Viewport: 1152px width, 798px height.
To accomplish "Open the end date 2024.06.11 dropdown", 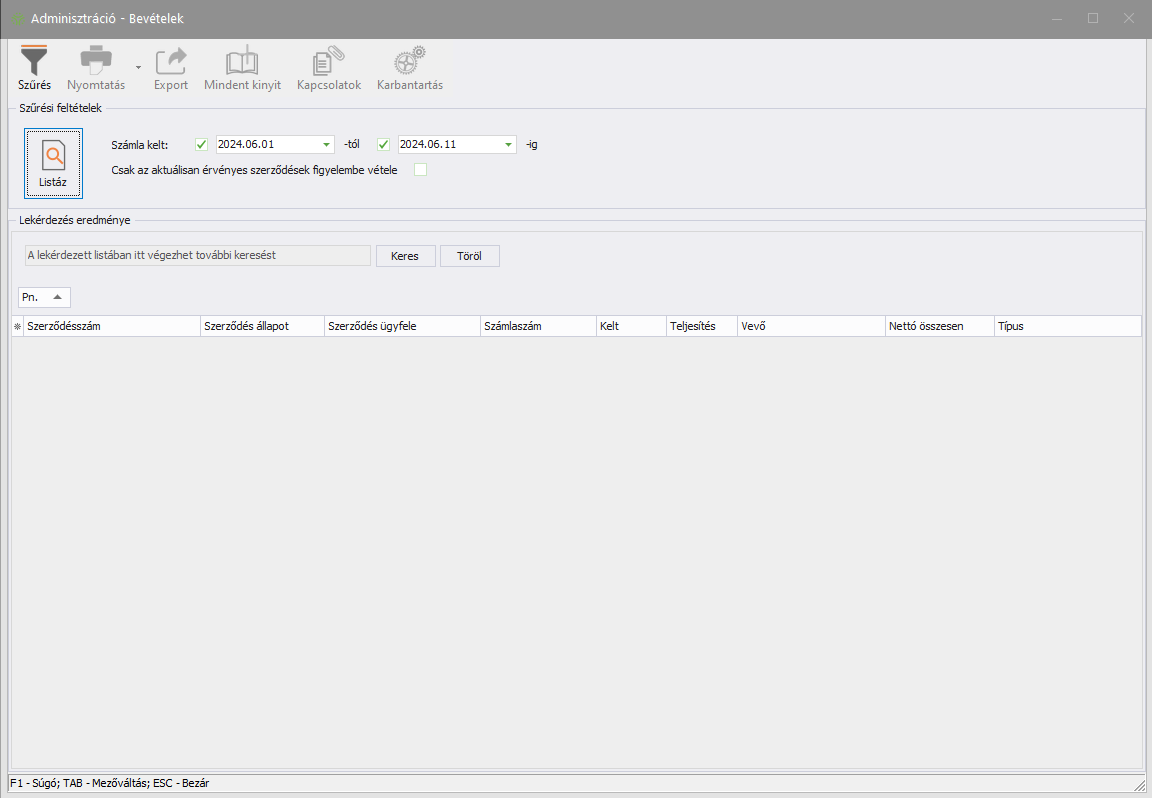I will pos(508,144).
